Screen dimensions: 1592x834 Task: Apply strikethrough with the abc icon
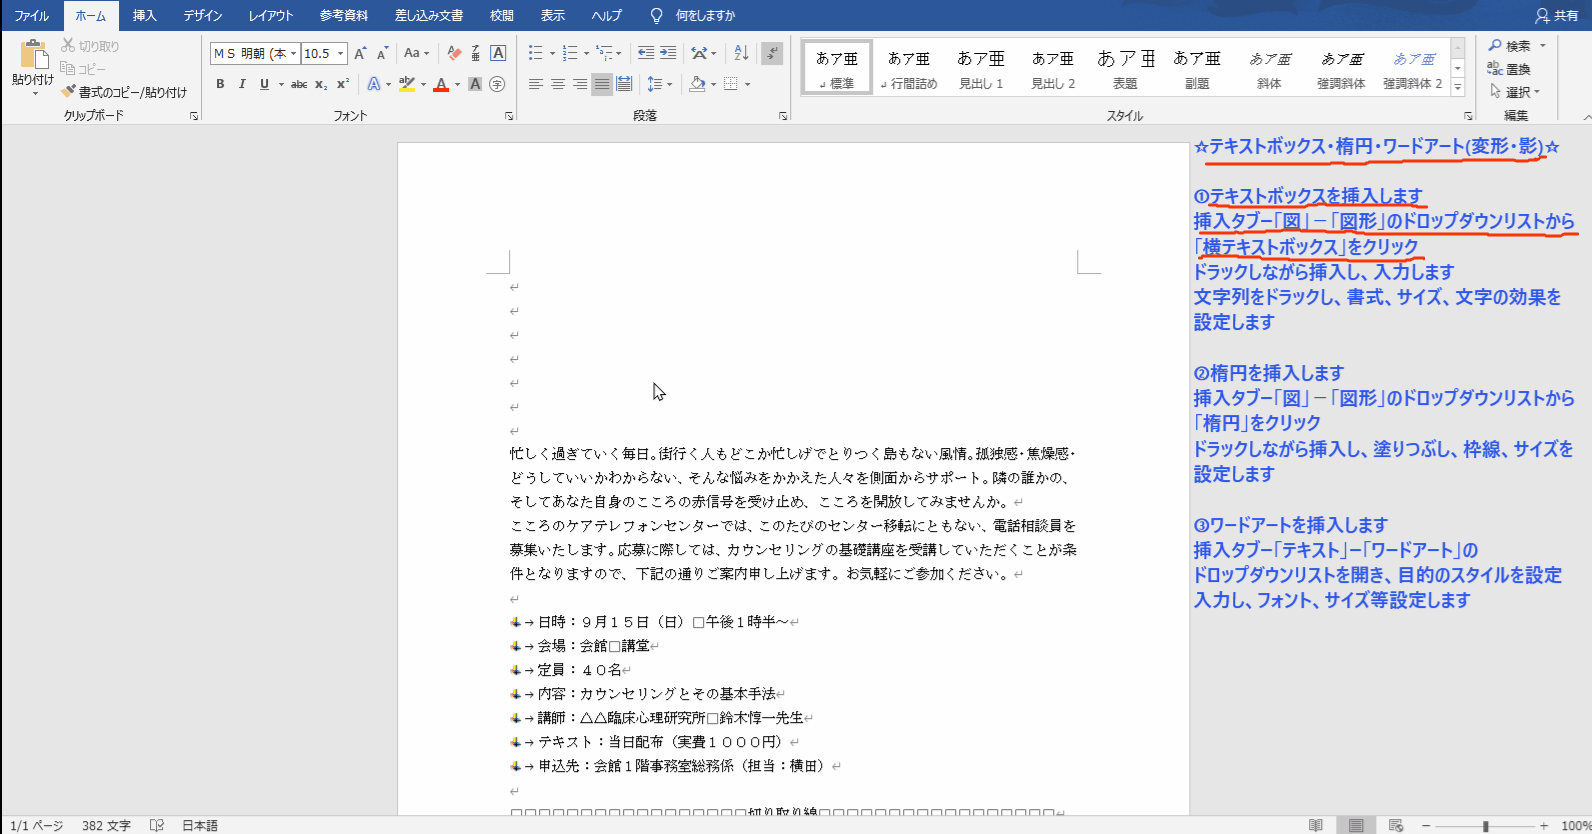tap(299, 84)
